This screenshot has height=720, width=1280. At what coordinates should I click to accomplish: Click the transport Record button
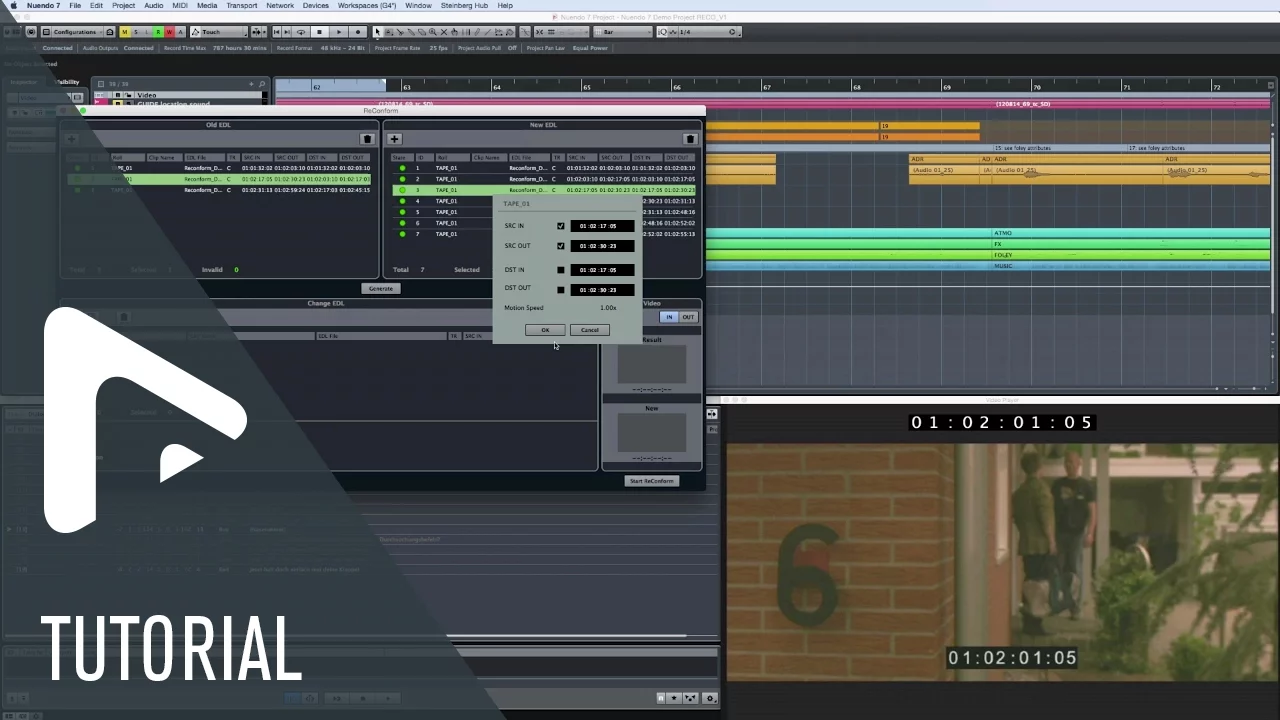click(357, 32)
